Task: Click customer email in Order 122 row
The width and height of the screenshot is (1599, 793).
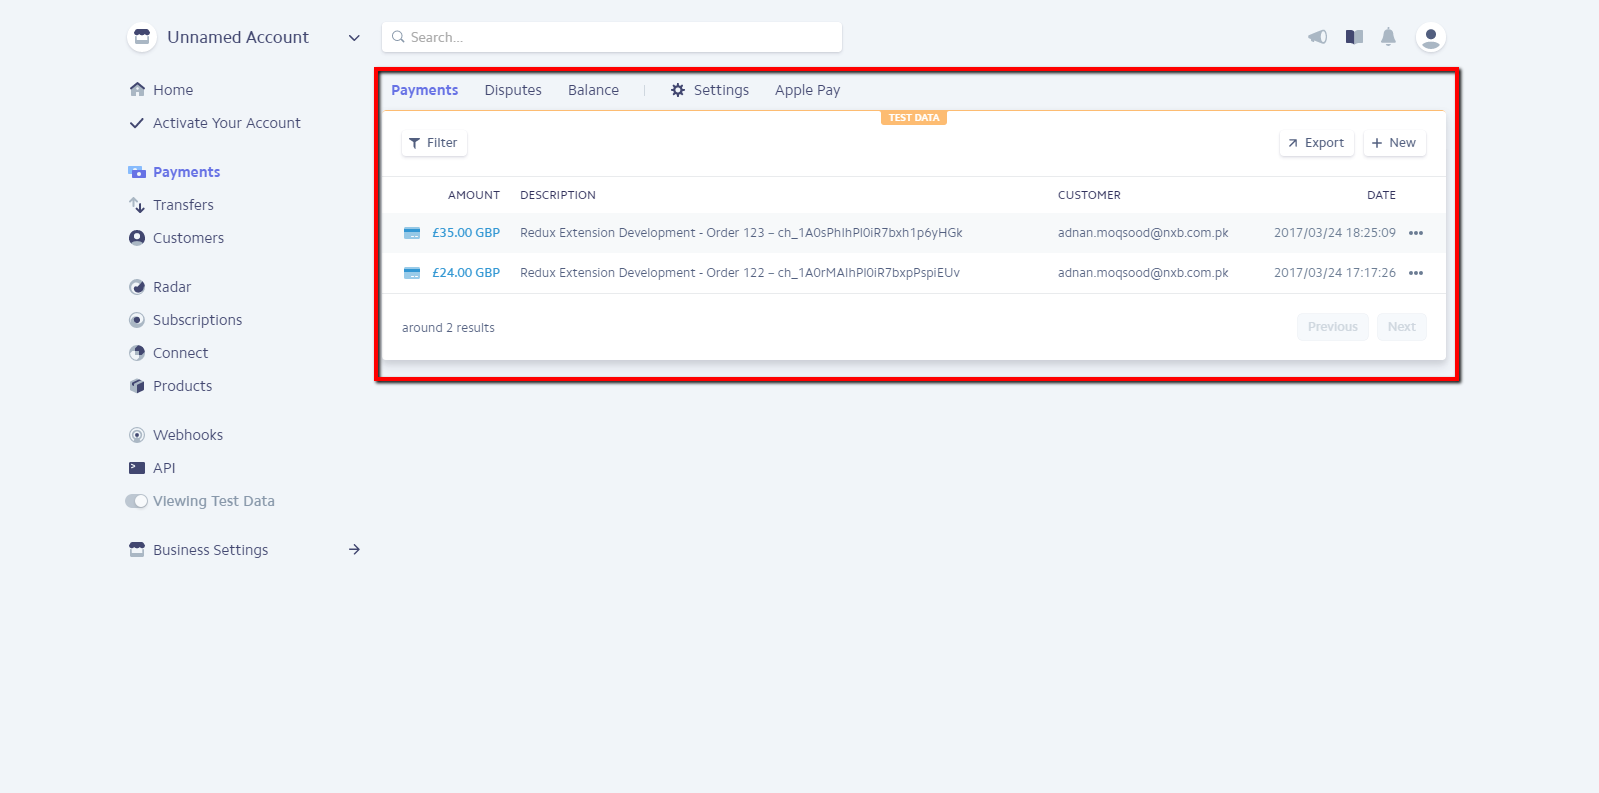Action: [1143, 273]
